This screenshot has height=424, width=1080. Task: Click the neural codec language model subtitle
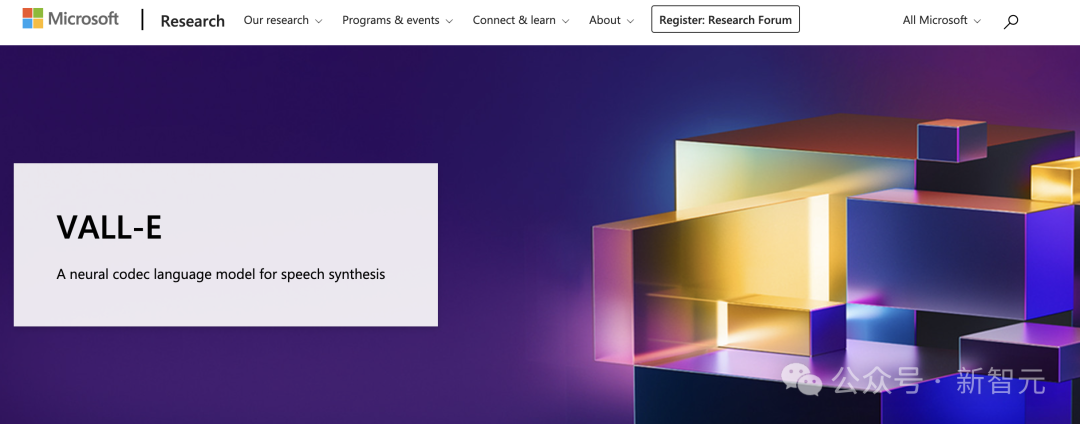click(220, 275)
